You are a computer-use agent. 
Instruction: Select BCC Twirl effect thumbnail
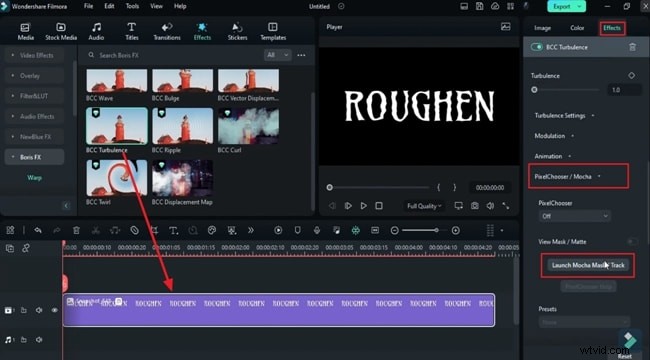(x=116, y=178)
